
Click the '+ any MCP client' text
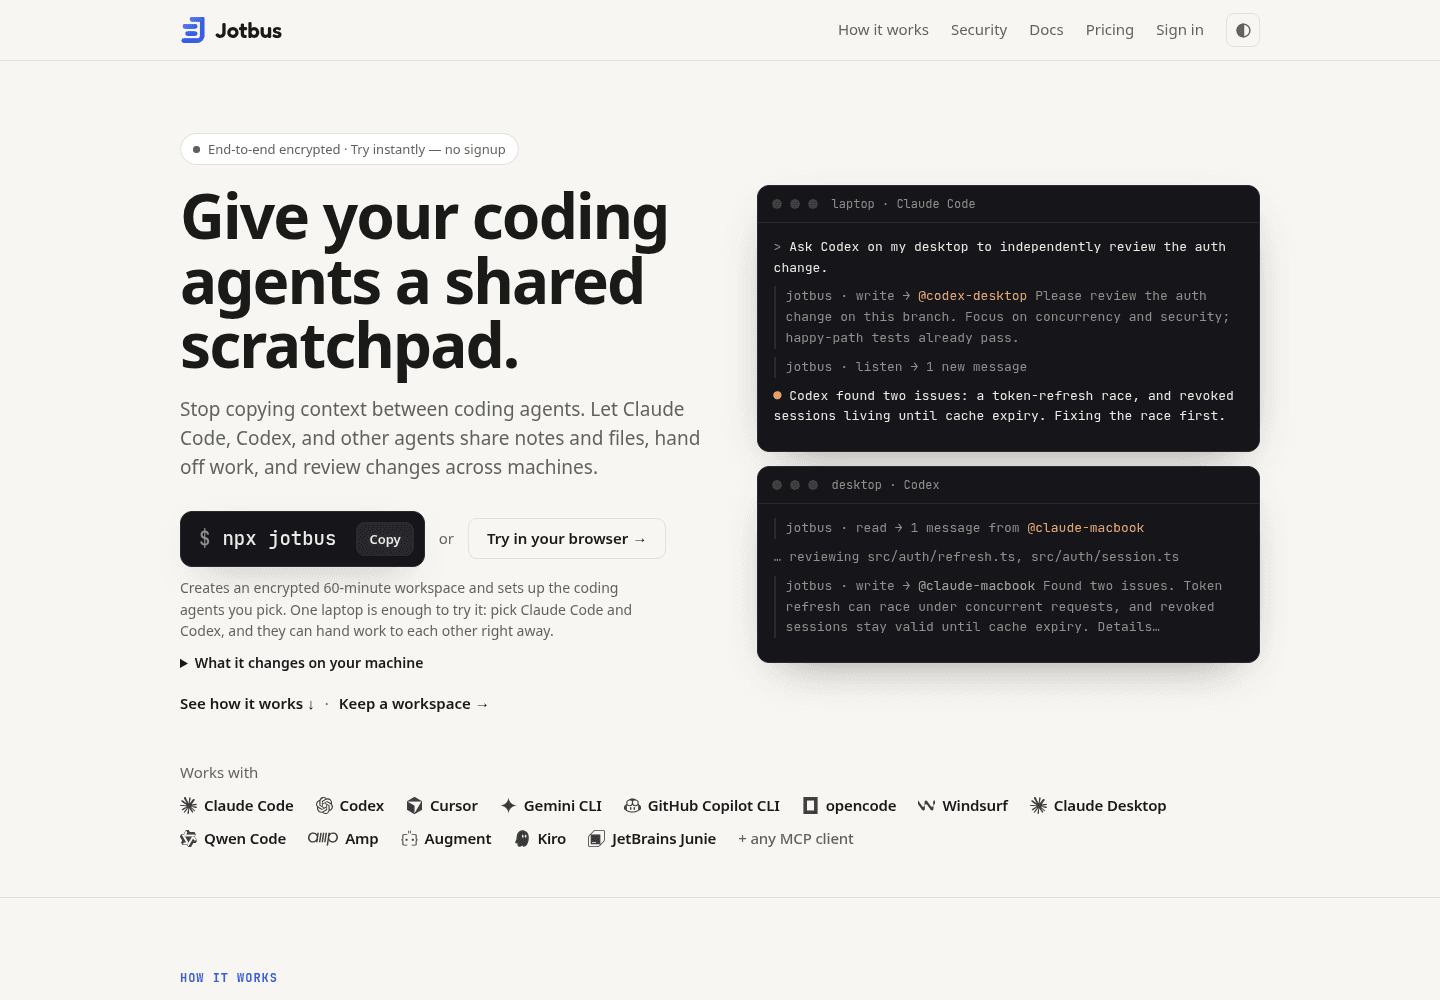click(x=796, y=839)
